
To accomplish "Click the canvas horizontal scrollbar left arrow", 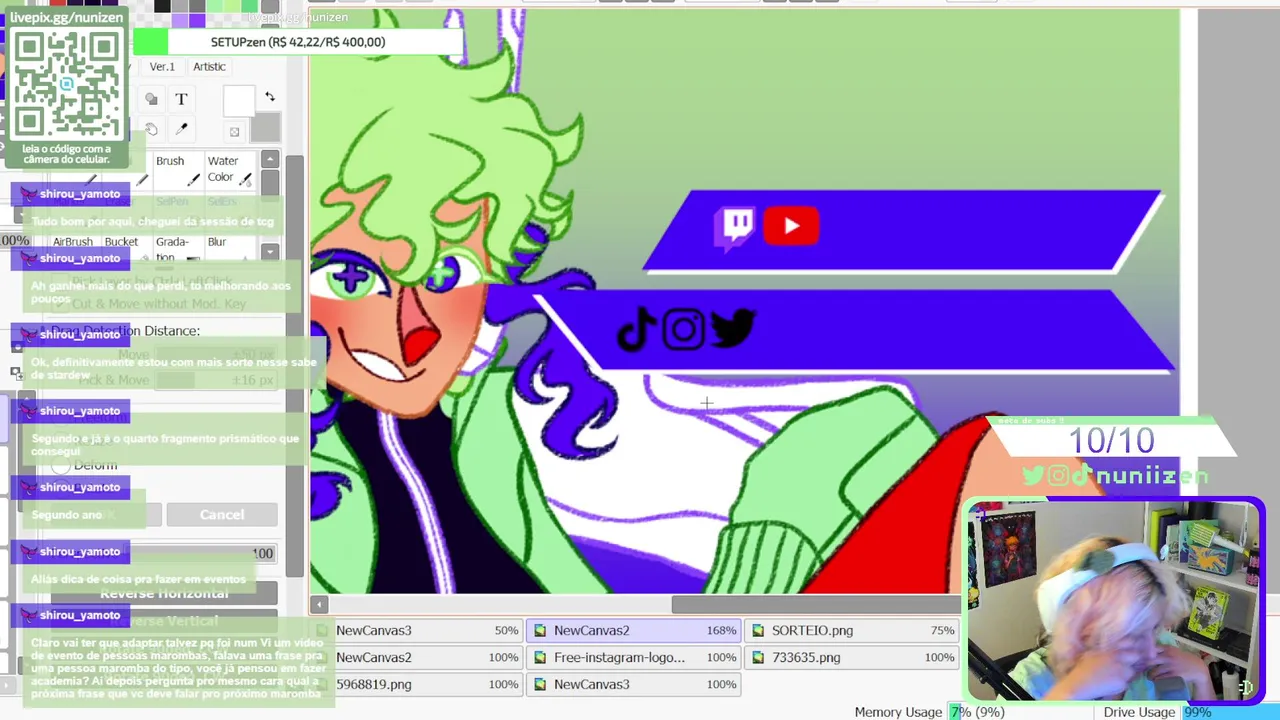I will tap(319, 604).
